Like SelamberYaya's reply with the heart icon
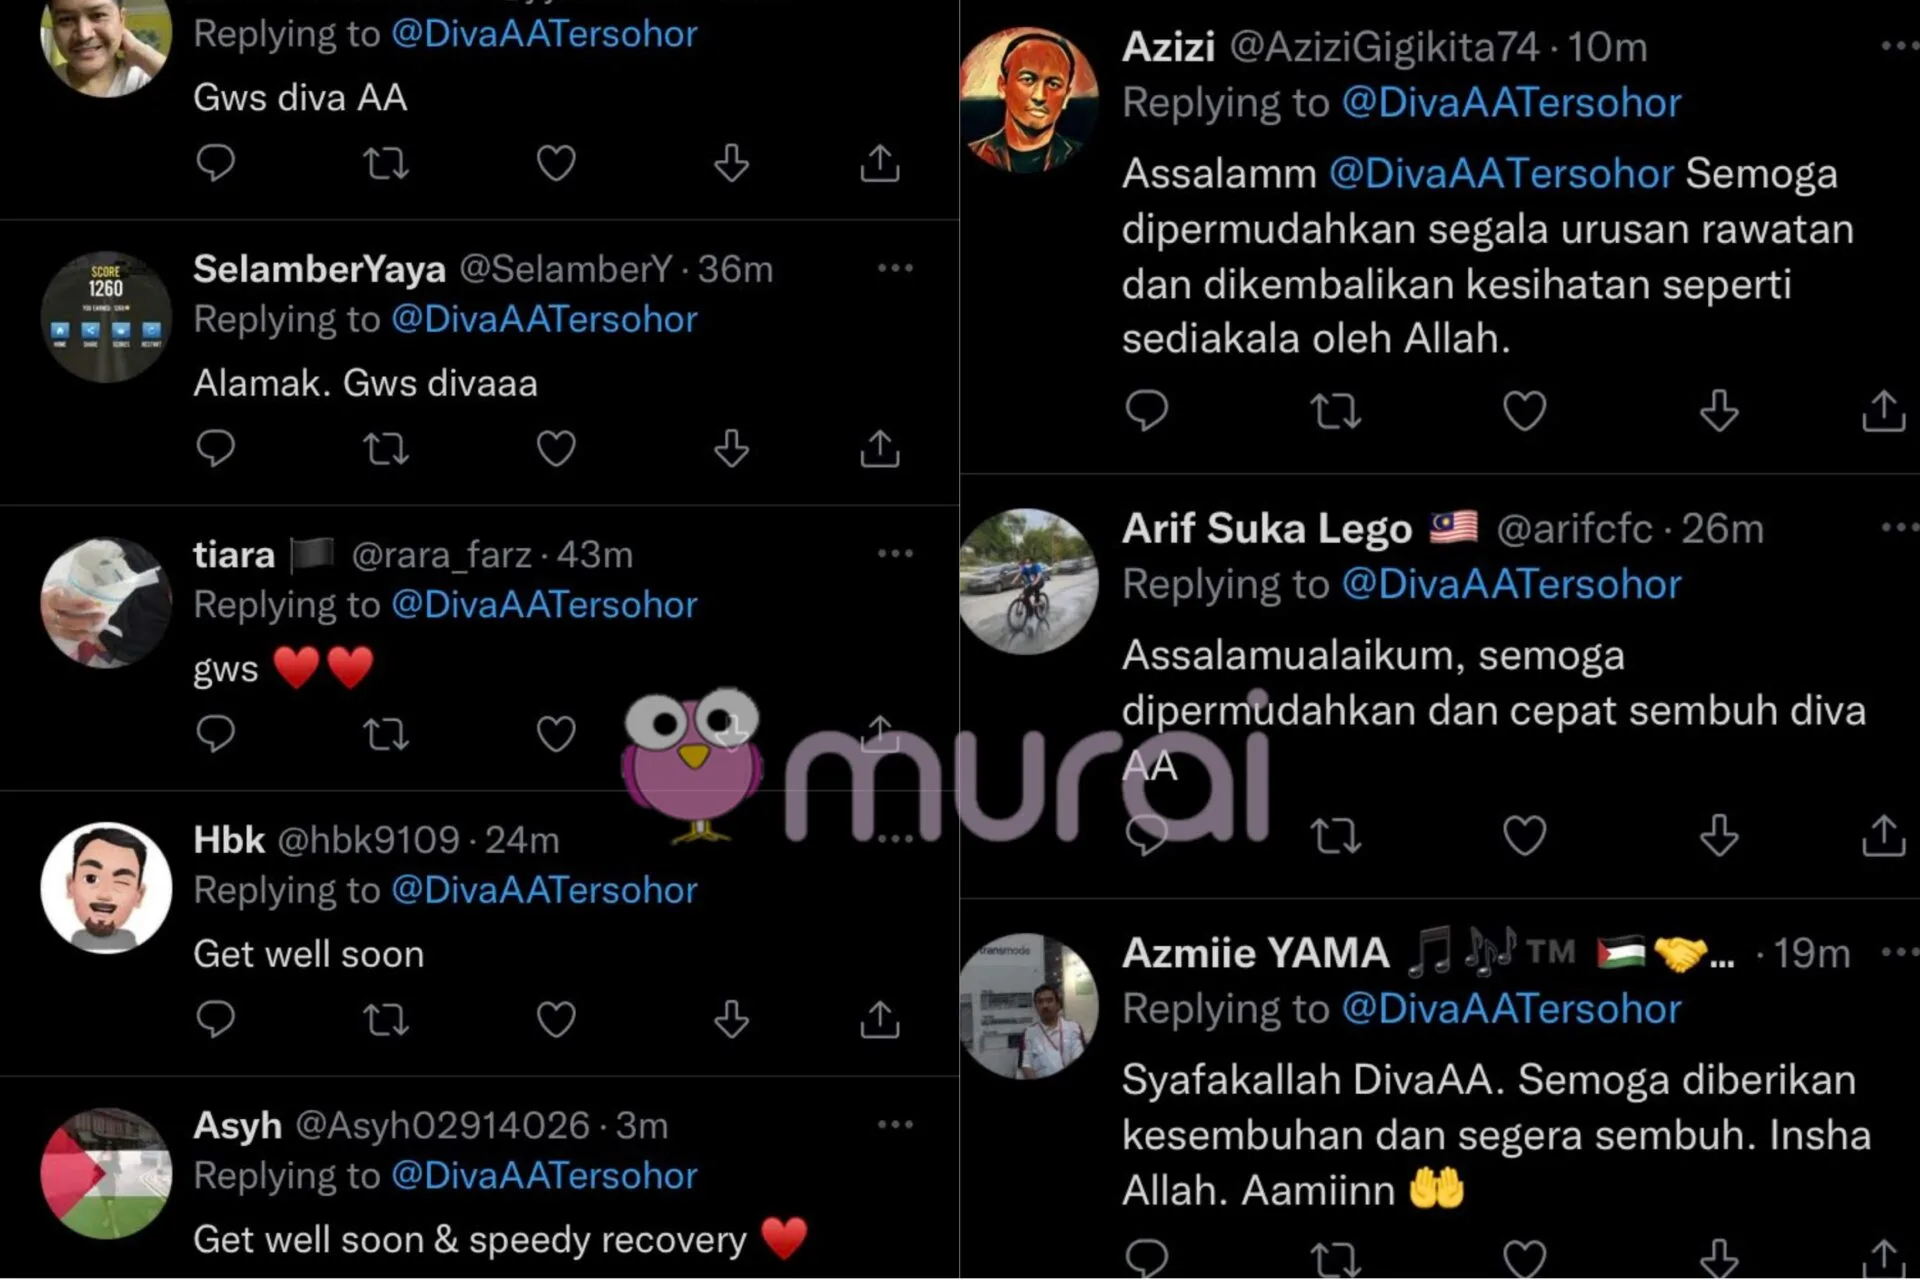Viewport: 1920px width, 1280px height. 556,448
